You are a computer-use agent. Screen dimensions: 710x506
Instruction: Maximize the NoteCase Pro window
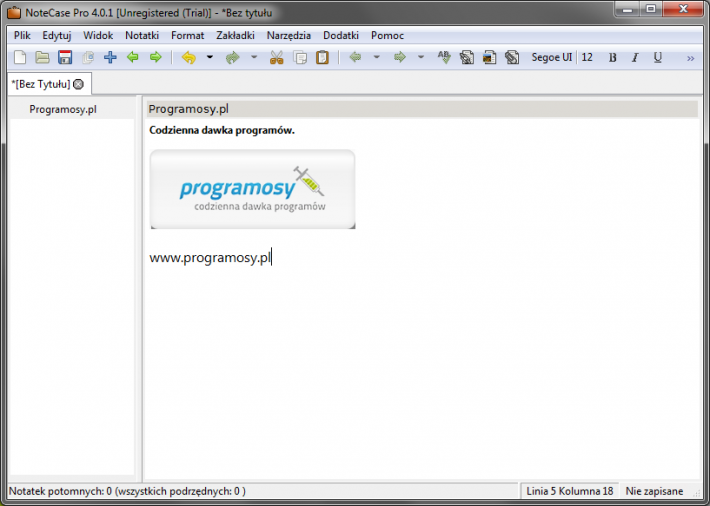pos(651,9)
